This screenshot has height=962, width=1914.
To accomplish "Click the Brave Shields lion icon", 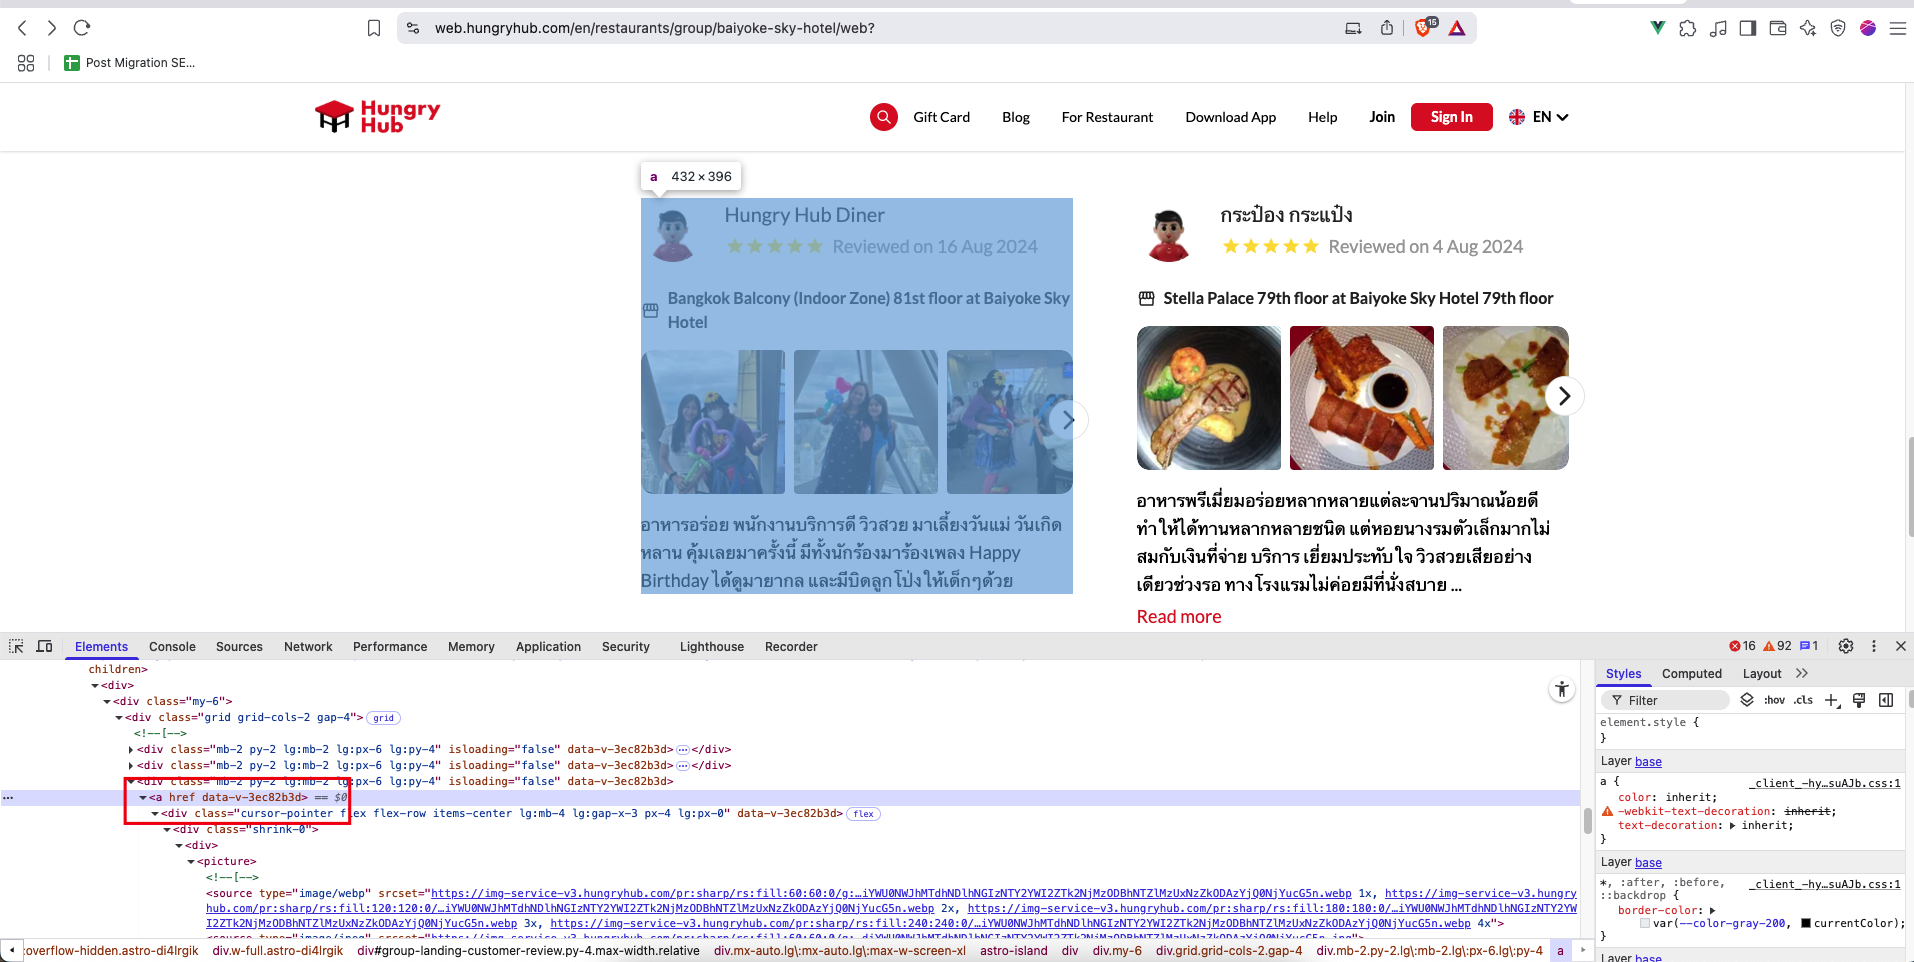I will [x=1423, y=28].
